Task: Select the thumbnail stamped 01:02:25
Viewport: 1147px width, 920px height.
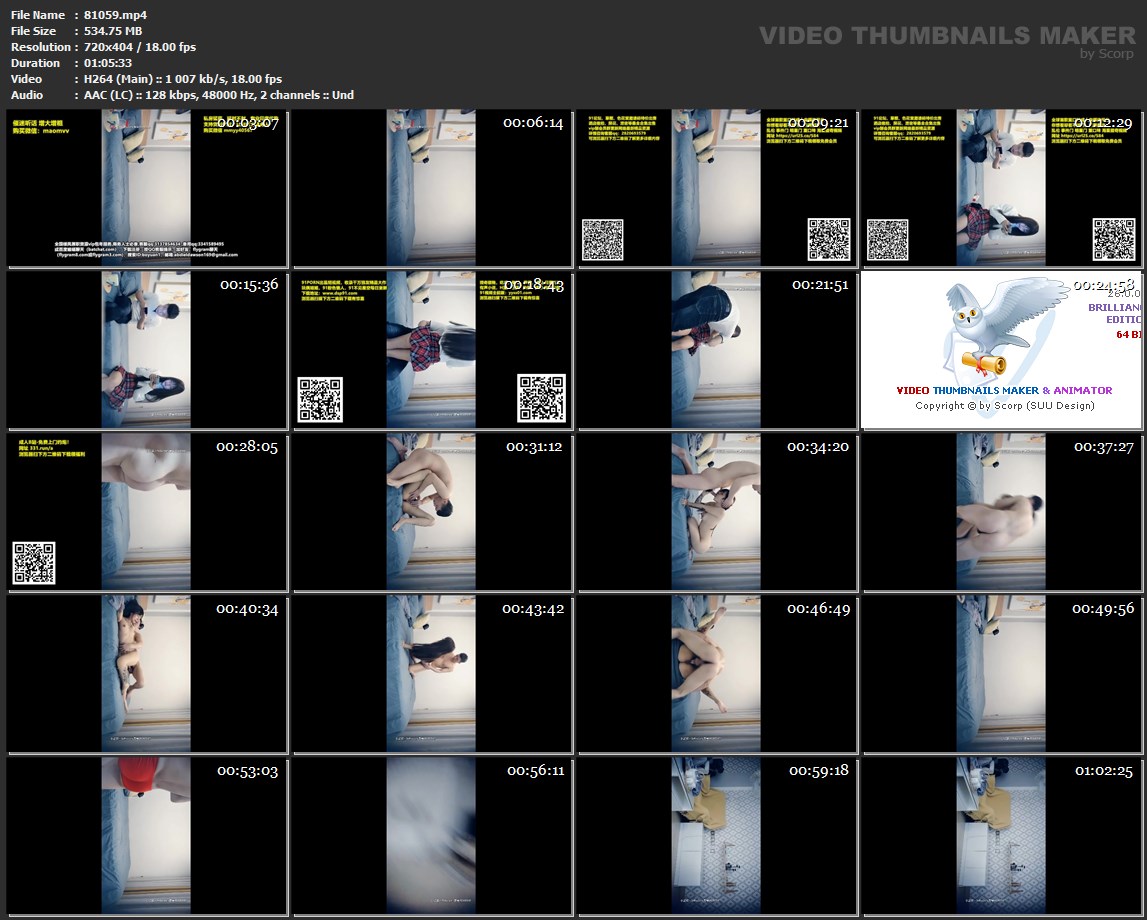Action: click(1002, 836)
